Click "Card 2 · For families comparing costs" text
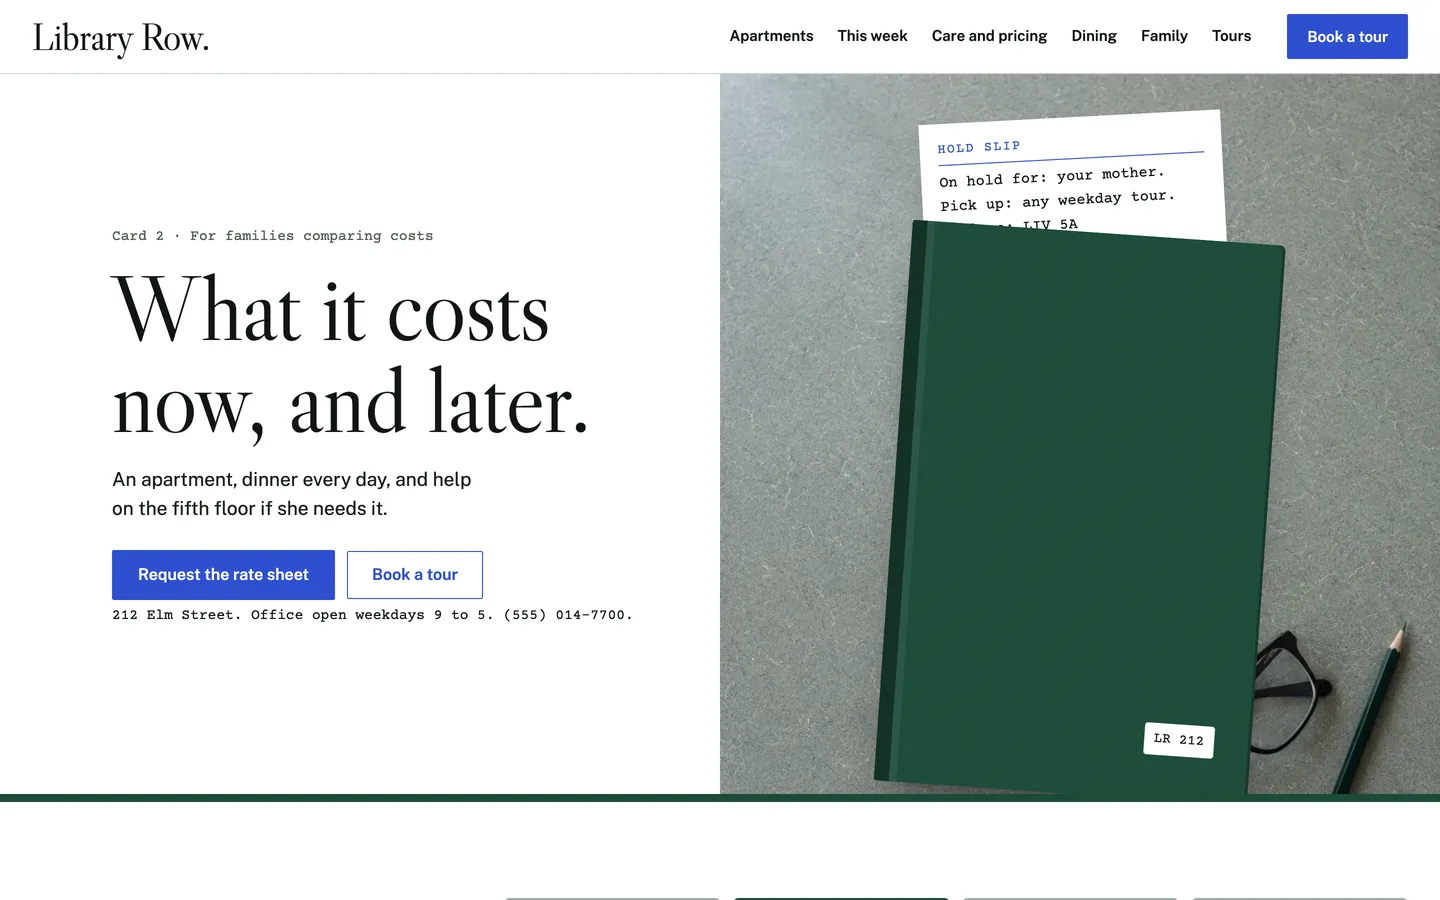Image resolution: width=1440 pixels, height=900 pixels. pyautogui.click(x=272, y=236)
